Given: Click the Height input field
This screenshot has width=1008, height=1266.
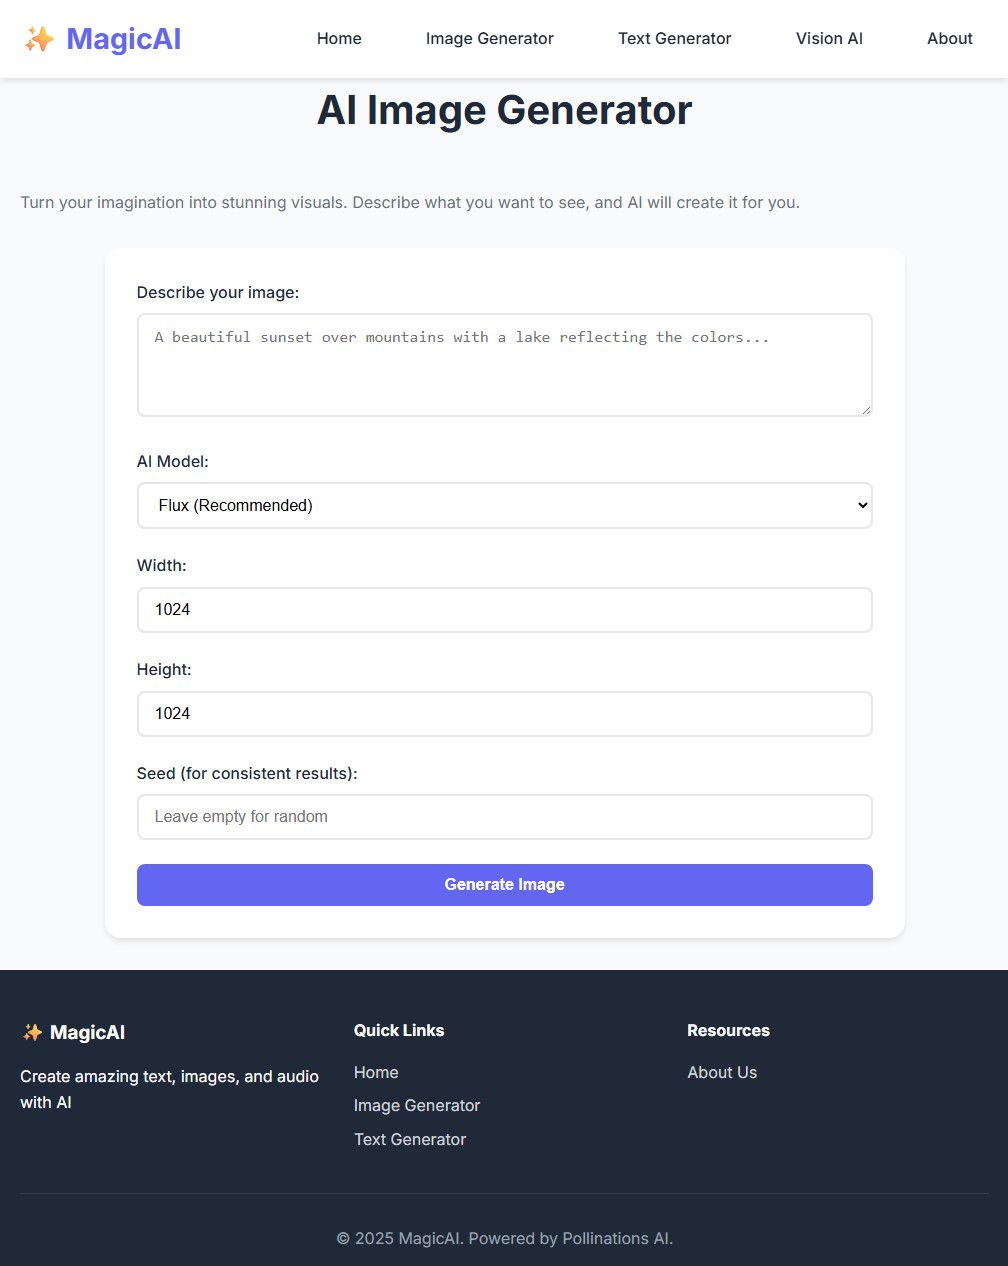Looking at the screenshot, I should point(504,714).
